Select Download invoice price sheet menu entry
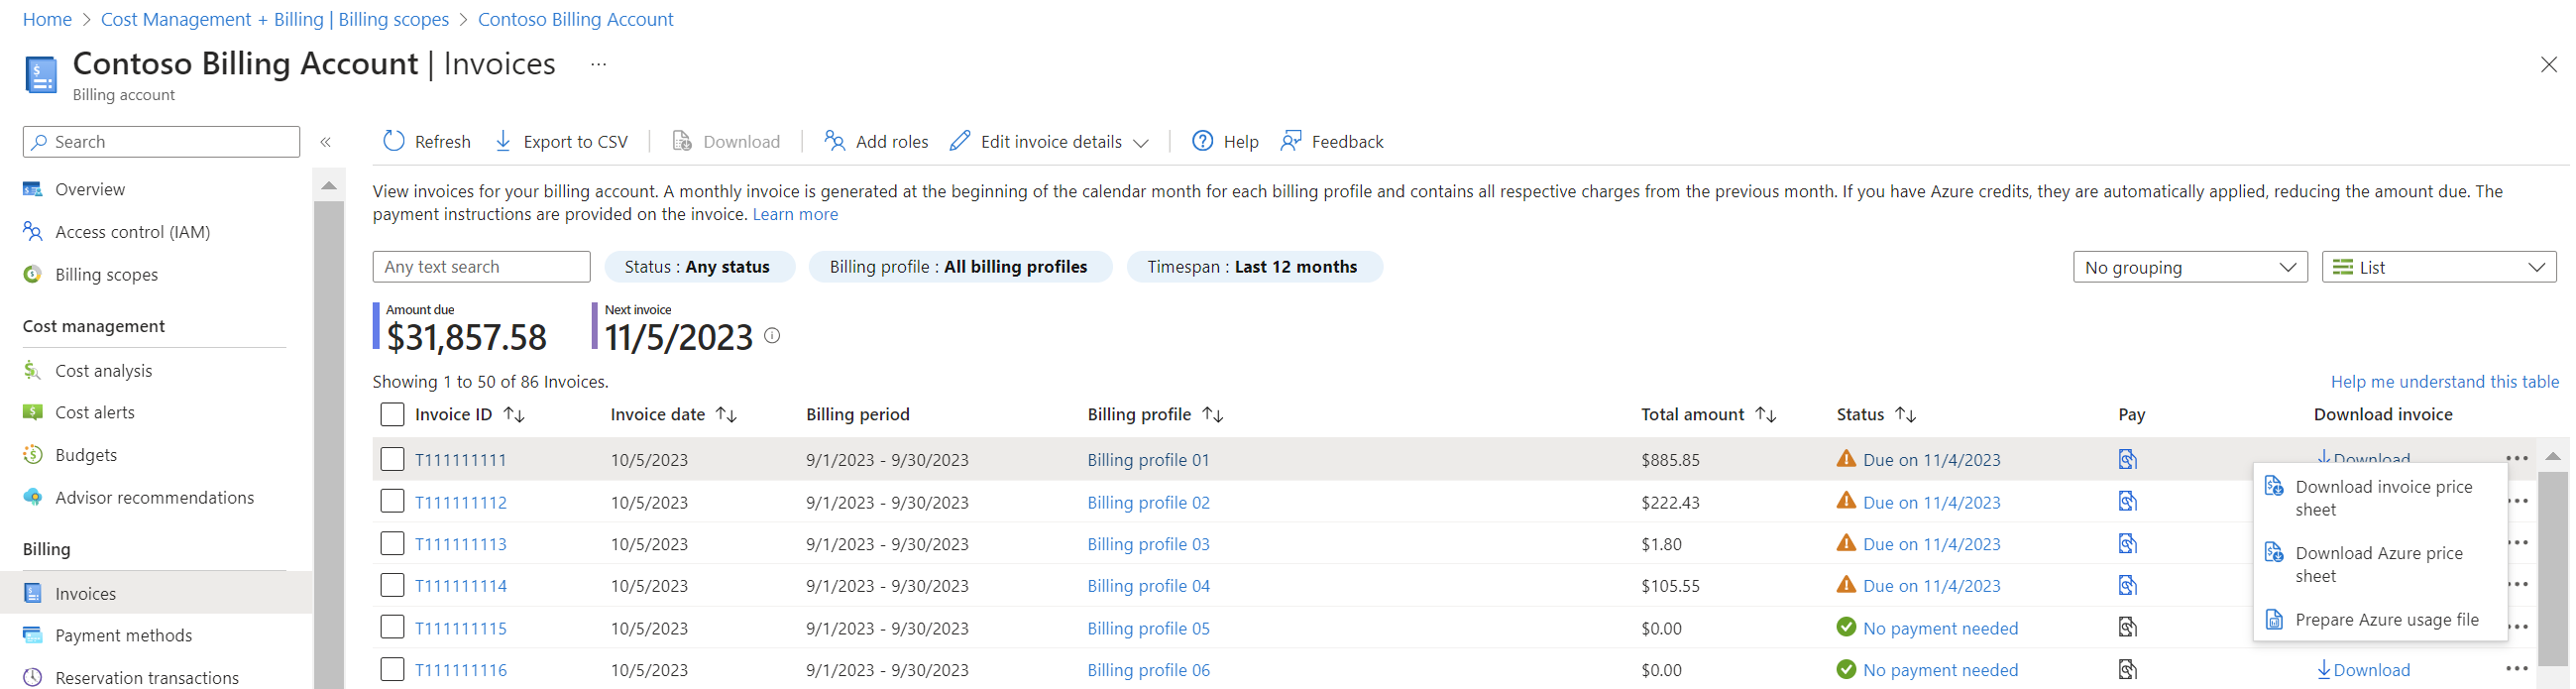Viewport: 2576px width, 689px height. point(2380,498)
